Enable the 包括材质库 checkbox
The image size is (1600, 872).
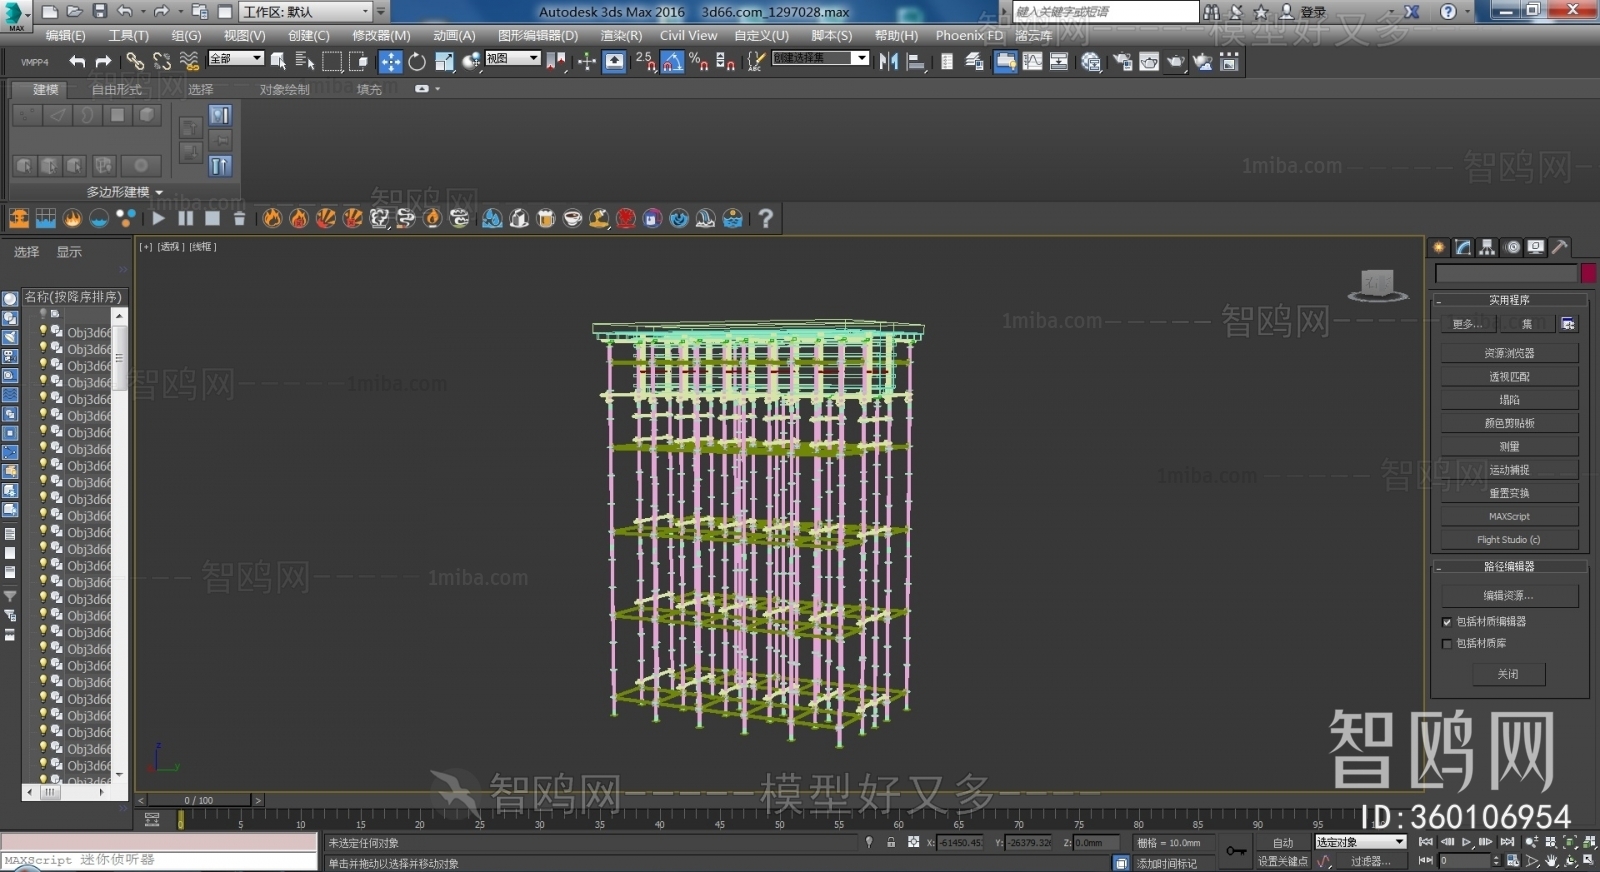coord(1446,644)
